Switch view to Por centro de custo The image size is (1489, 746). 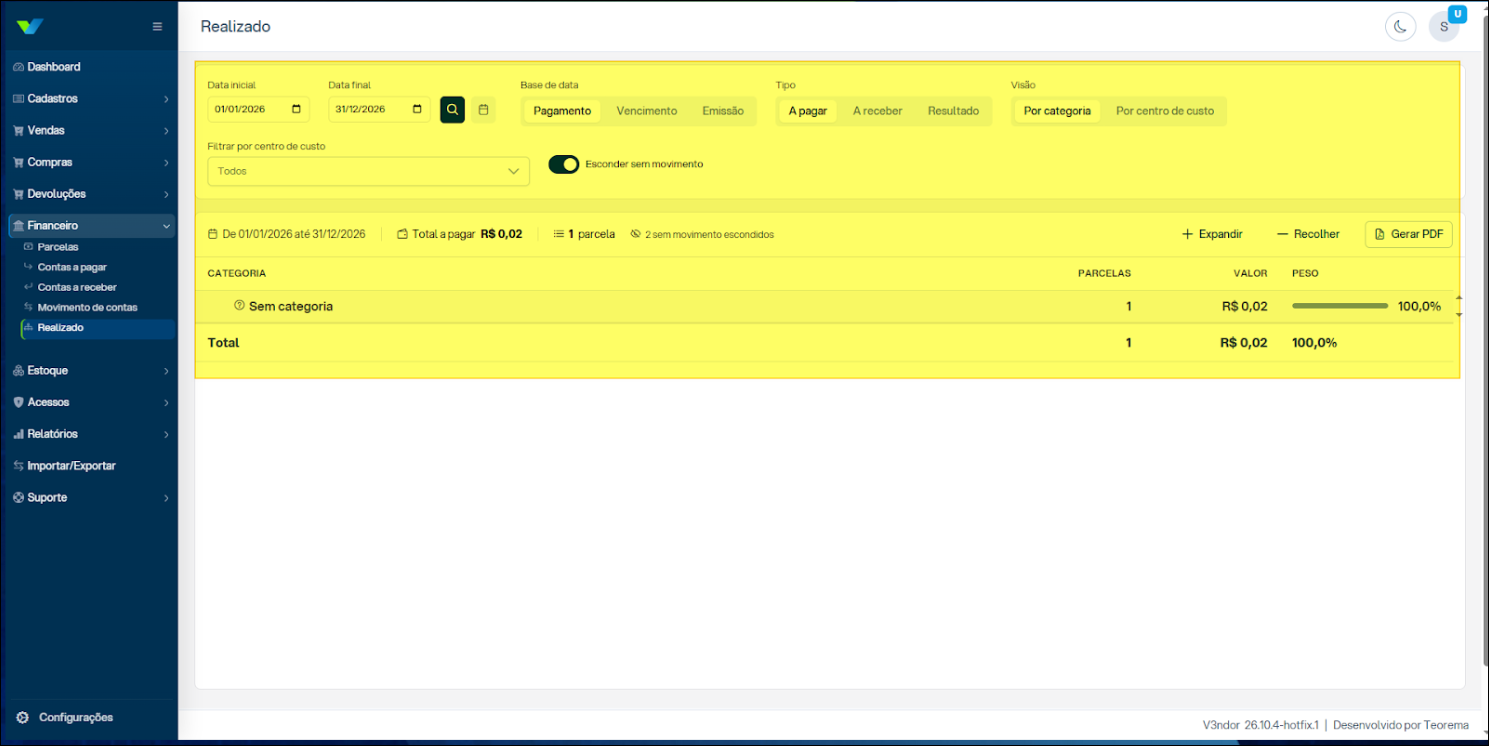(1165, 111)
